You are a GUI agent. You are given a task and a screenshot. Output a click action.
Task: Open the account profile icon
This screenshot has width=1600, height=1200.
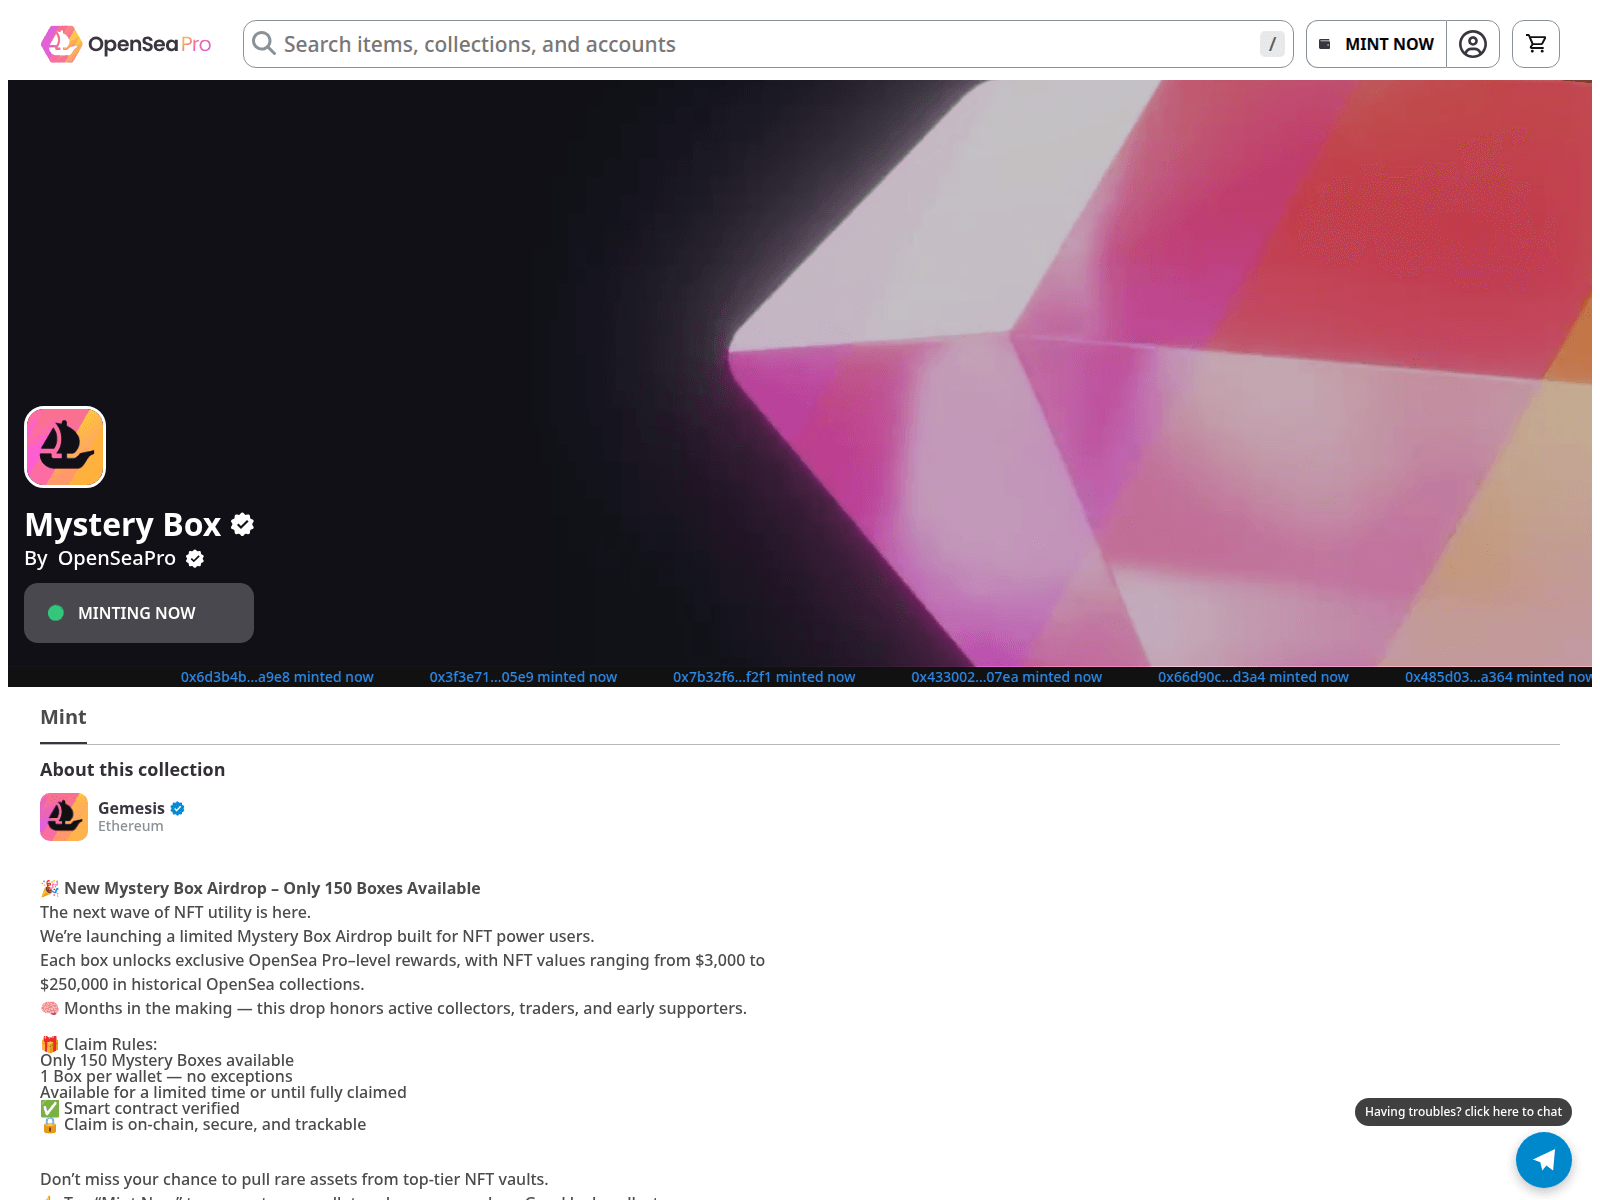[1472, 44]
